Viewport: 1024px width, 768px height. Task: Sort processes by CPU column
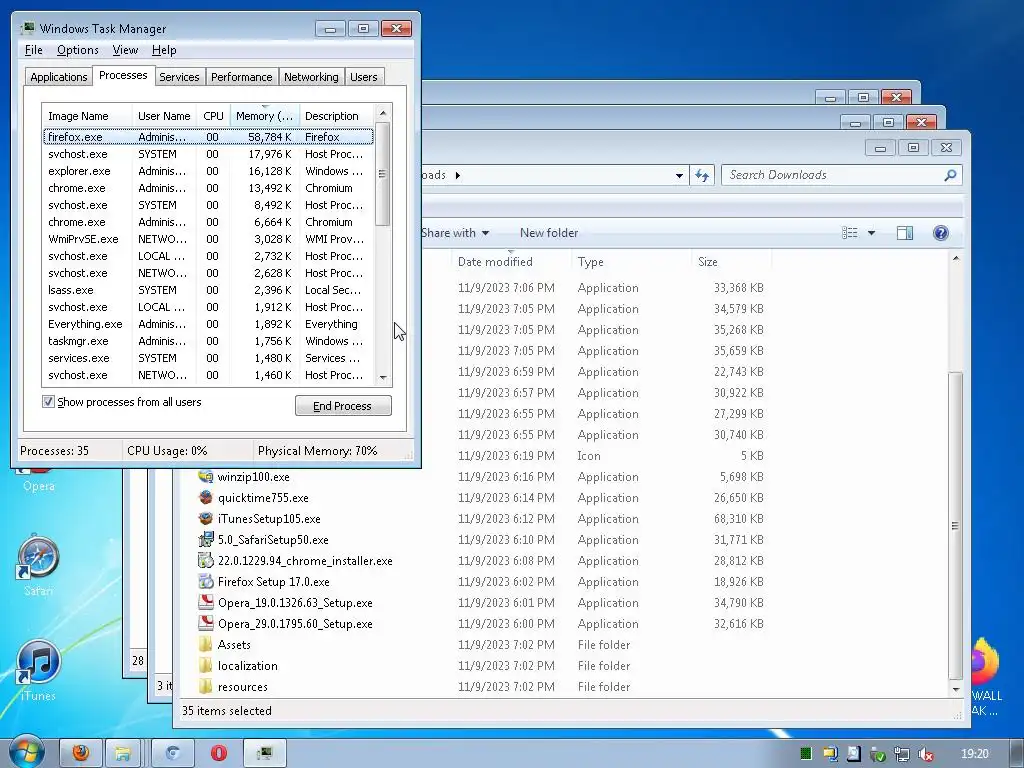[x=214, y=116]
